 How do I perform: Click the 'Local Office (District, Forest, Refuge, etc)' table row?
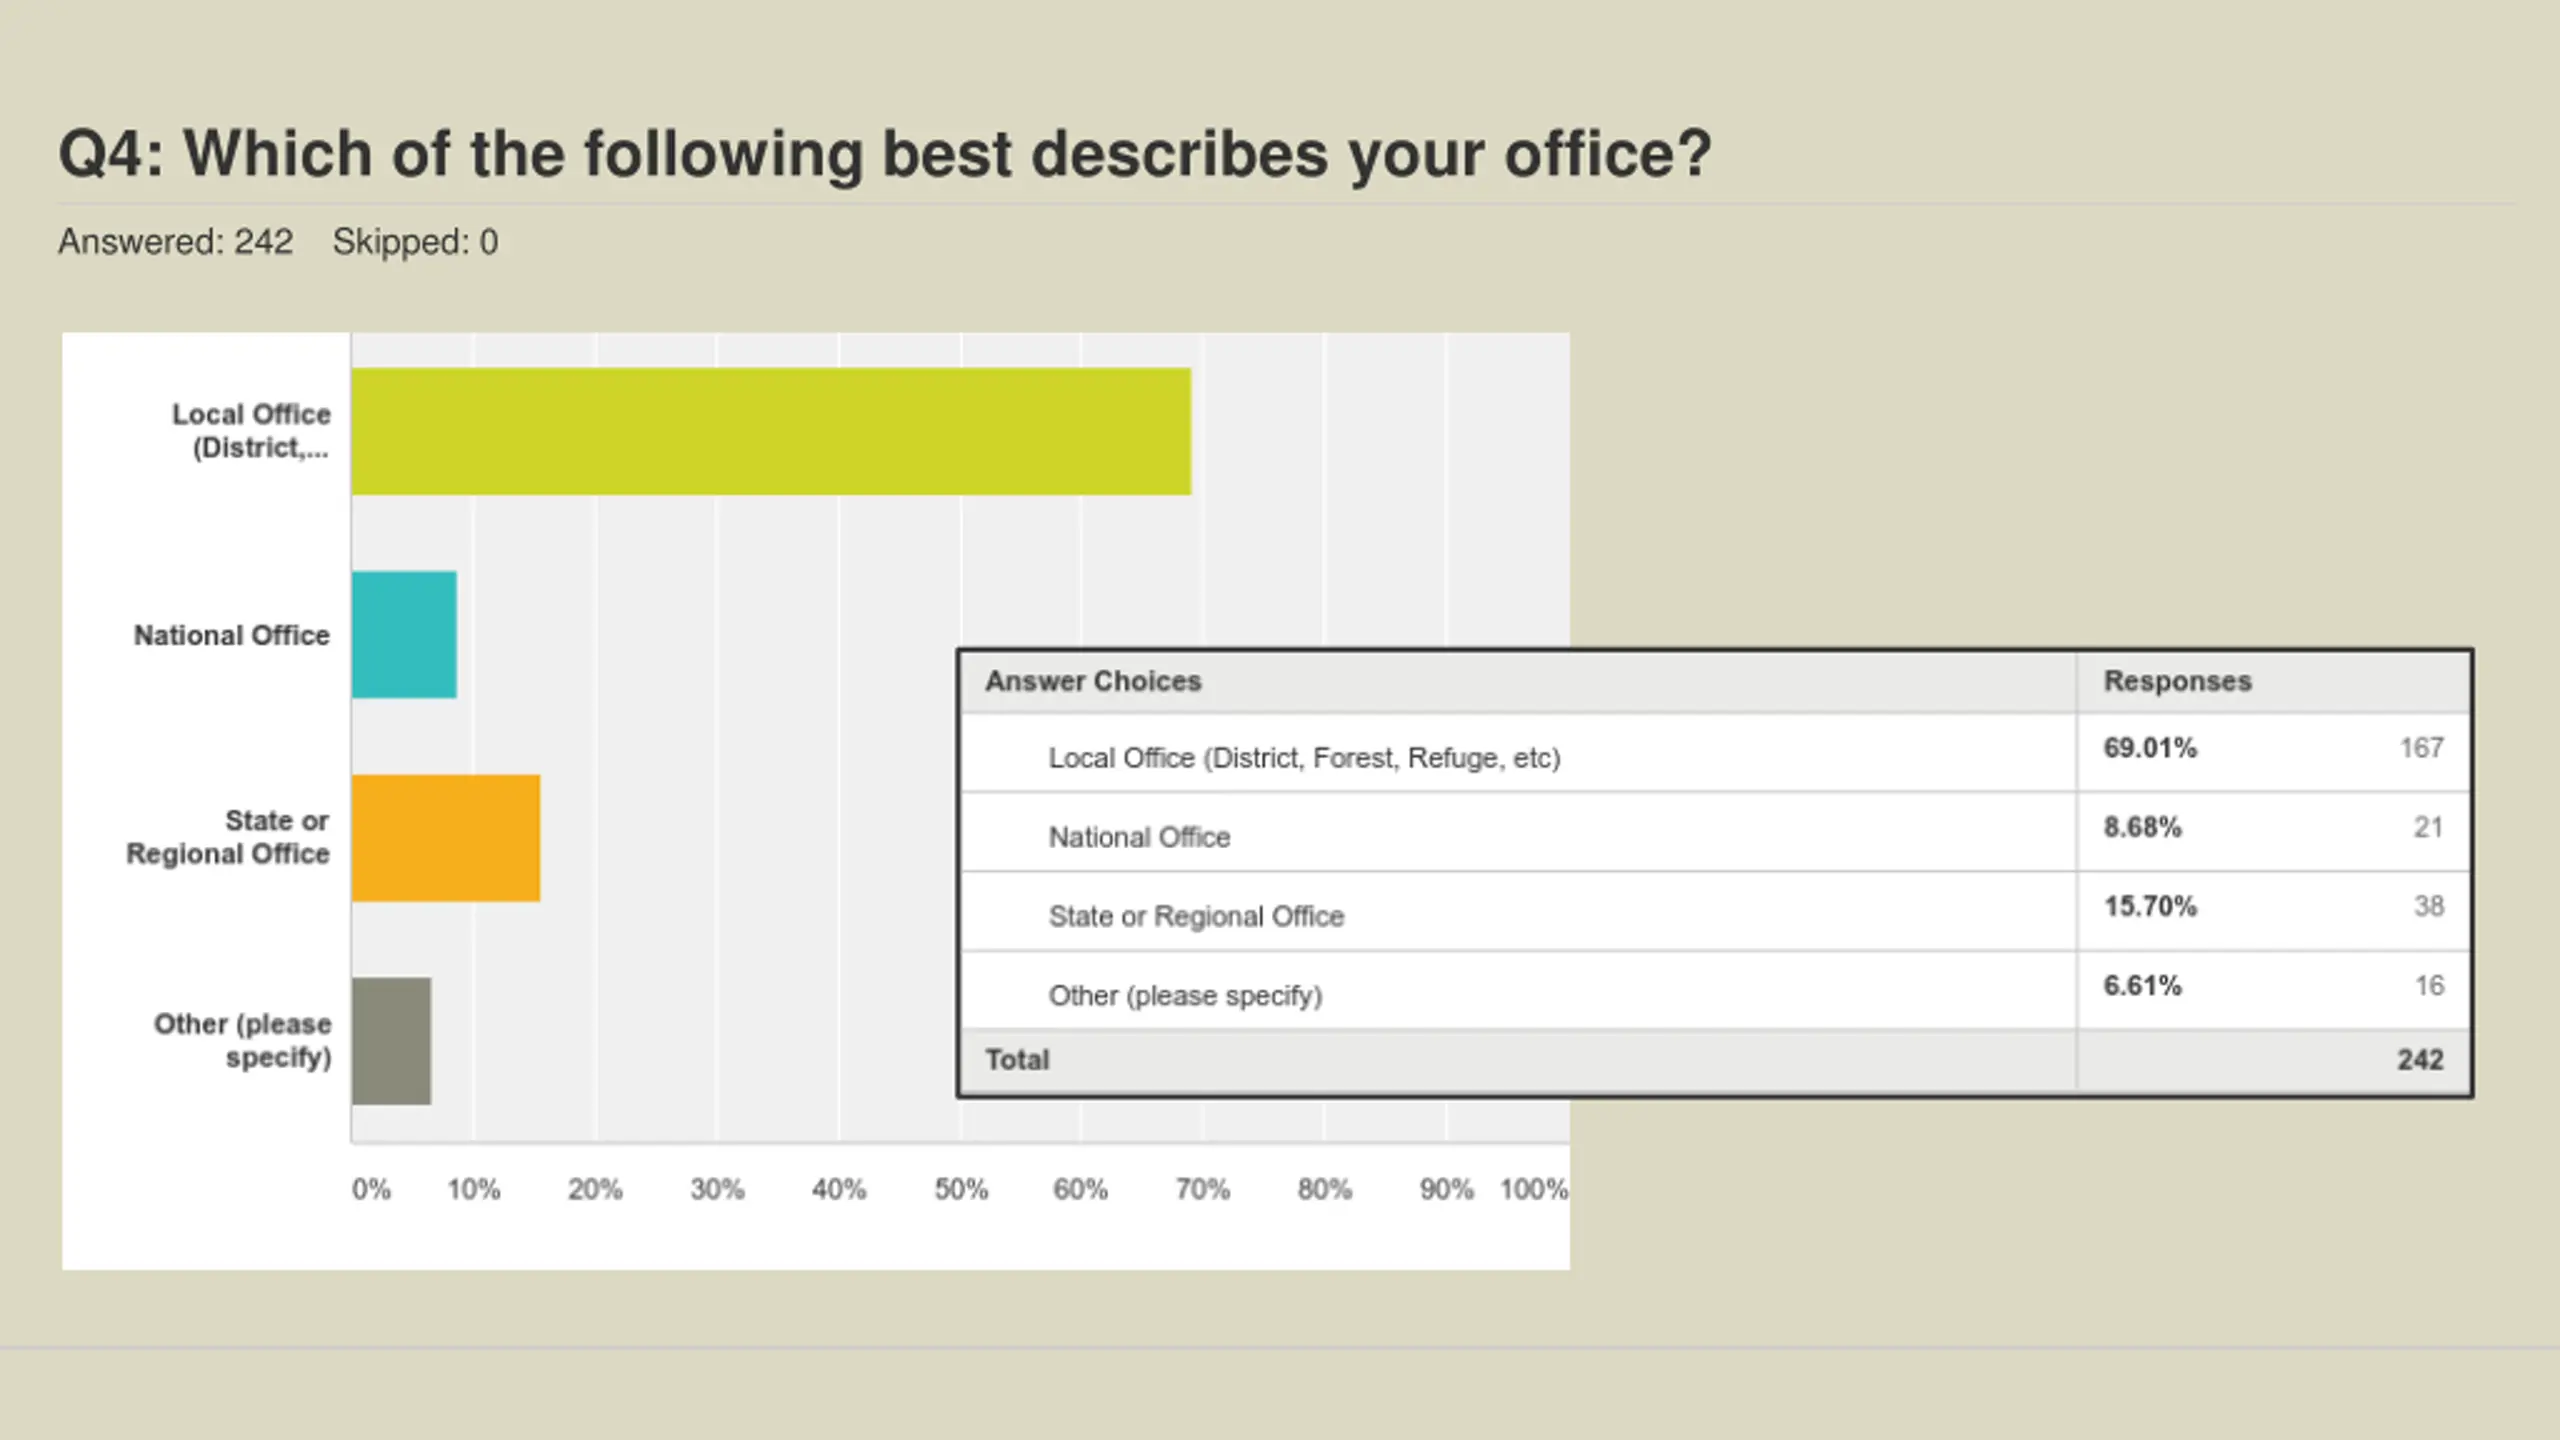1304,758
